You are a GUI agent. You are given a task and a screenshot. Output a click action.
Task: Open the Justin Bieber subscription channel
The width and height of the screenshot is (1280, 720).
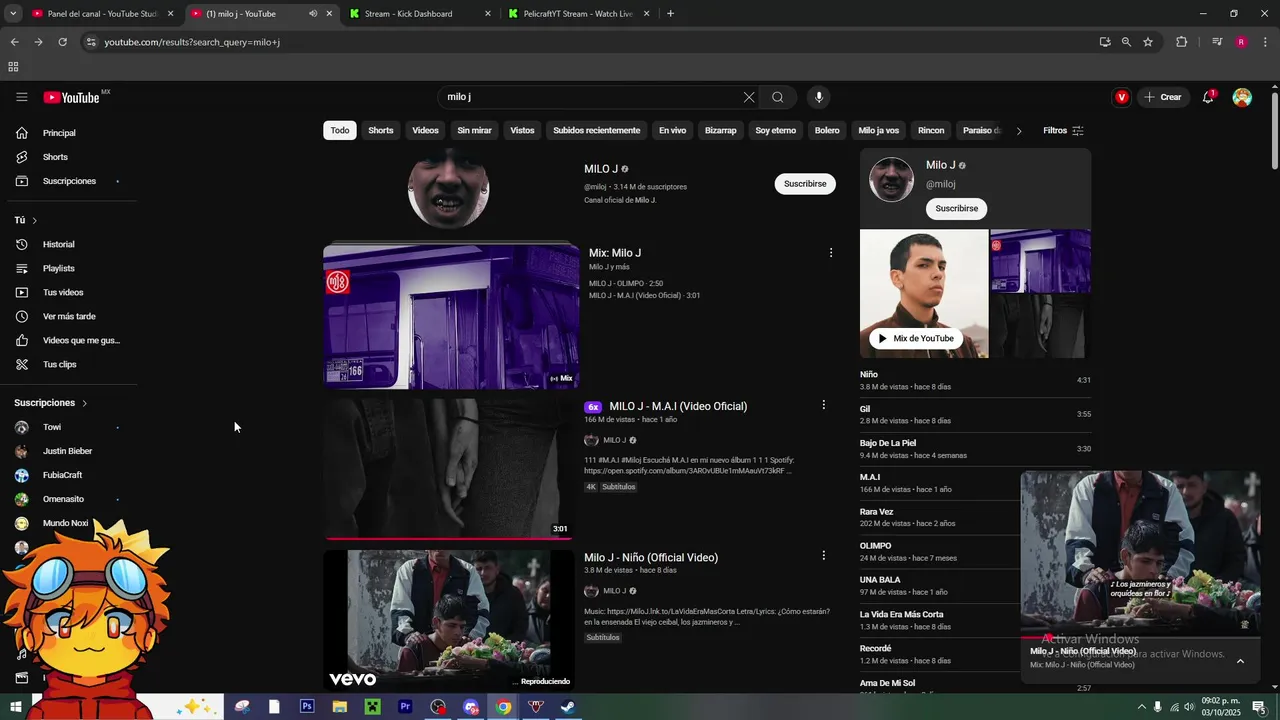(x=68, y=451)
